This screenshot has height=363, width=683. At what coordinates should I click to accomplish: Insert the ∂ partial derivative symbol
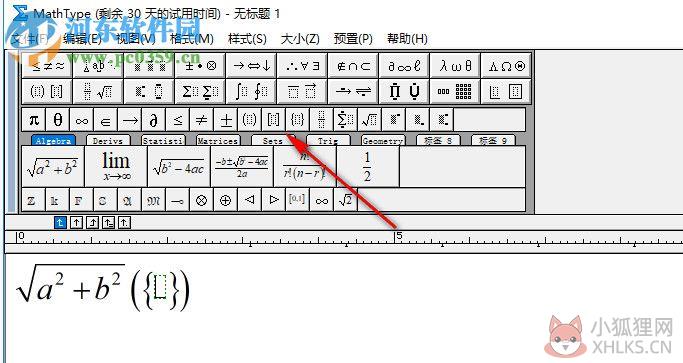coord(153,119)
